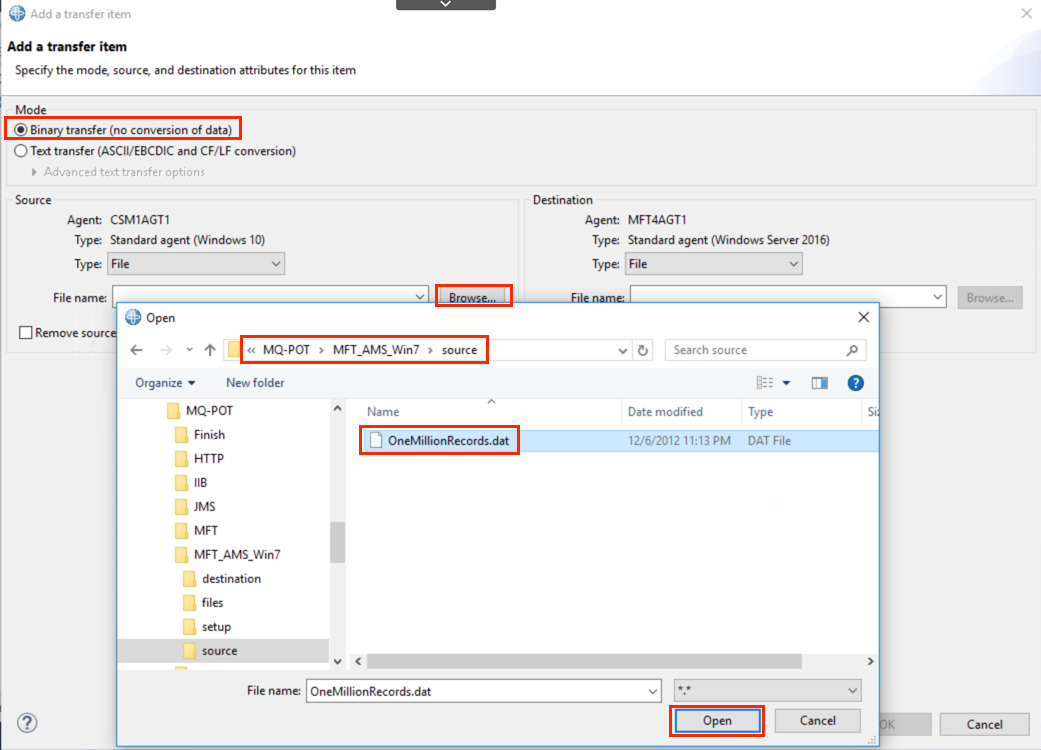This screenshot has width=1041, height=750.
Task: Expand Advanced text transfer options
Action: click(x=34, y=172)
